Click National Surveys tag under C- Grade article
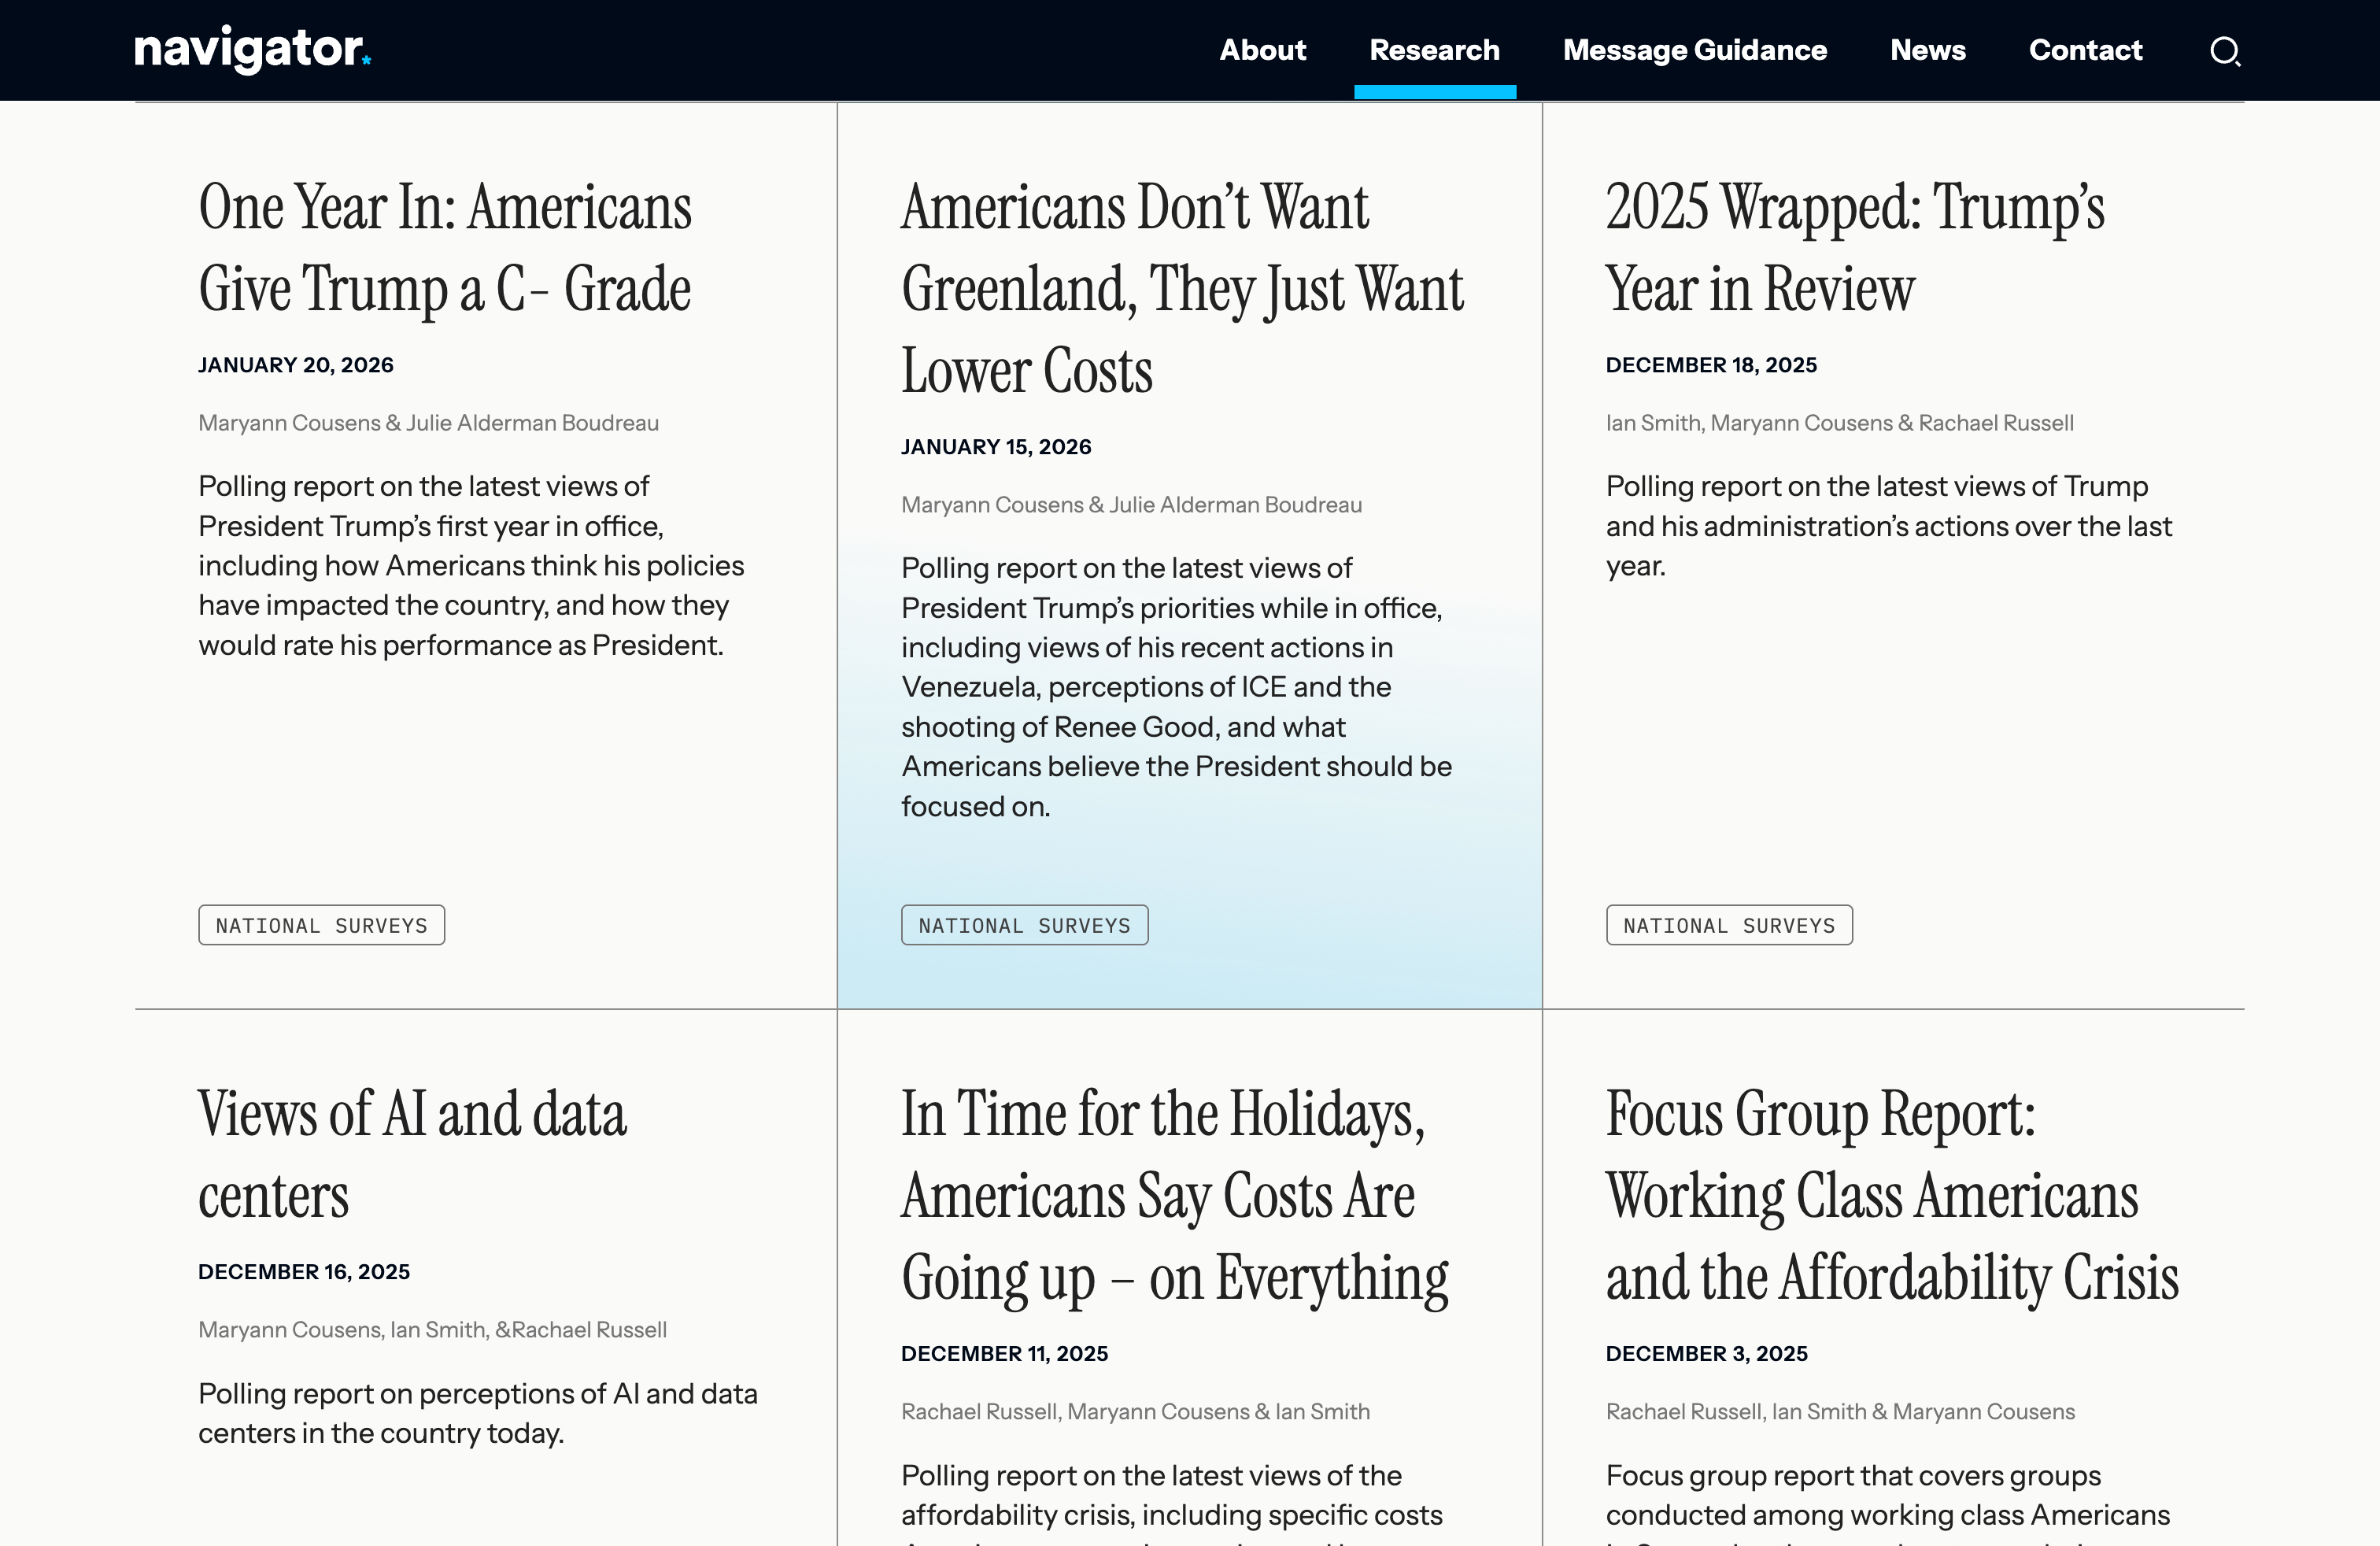This screenshot has width=2380, height=1546. 321,925
